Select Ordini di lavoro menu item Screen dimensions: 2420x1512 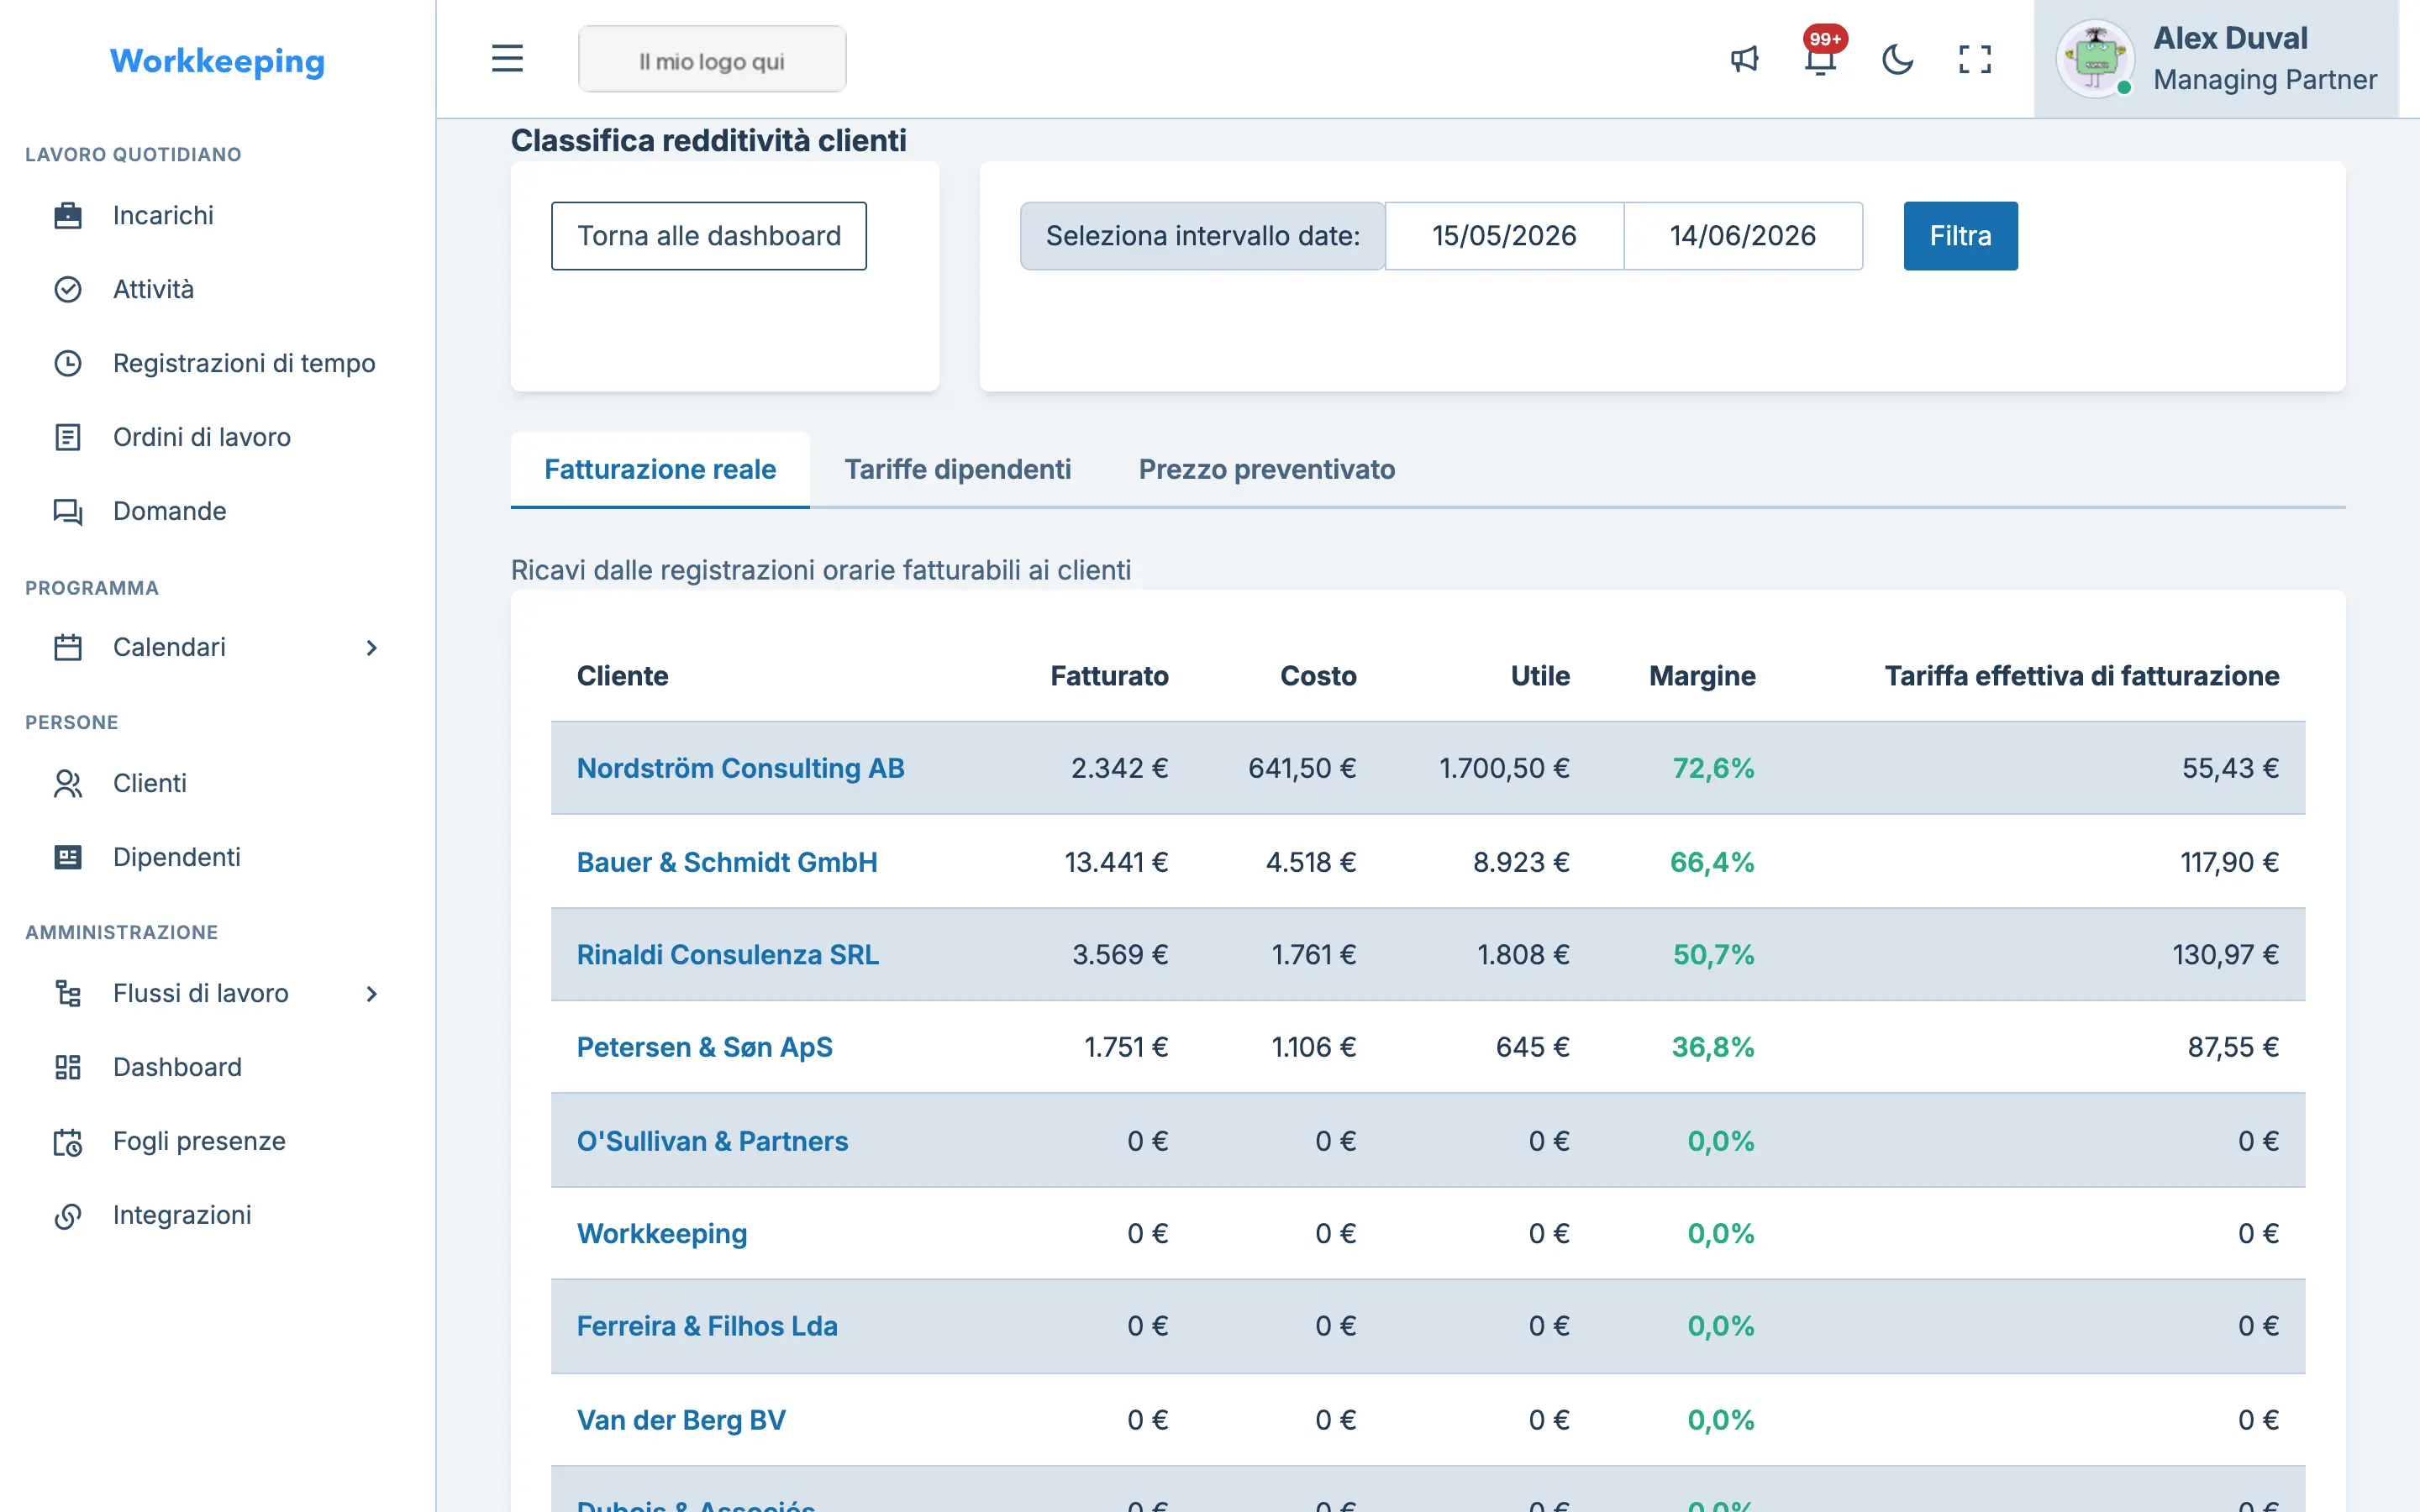pyautogui.click(x=202, y=437)
